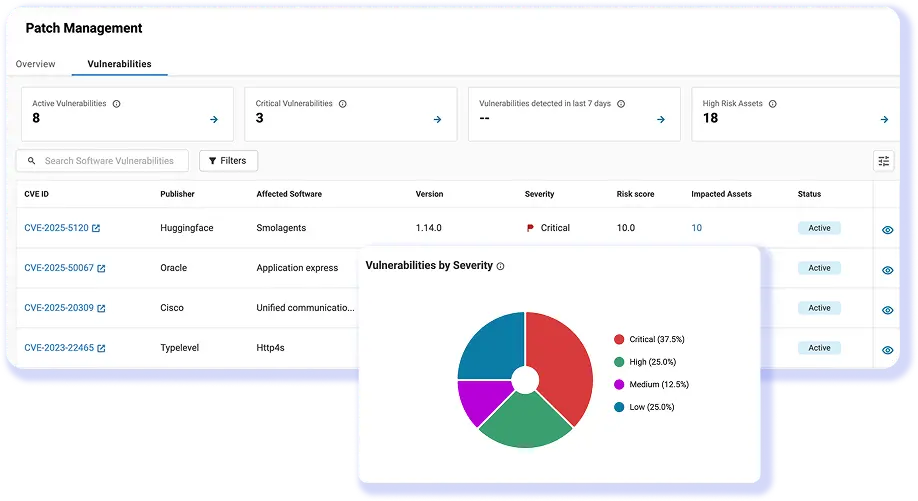The height and width of the screenshot is (501, 918).
Task: Open external link icon beside CVE-2025-50067
Action: tap(101, 268)
